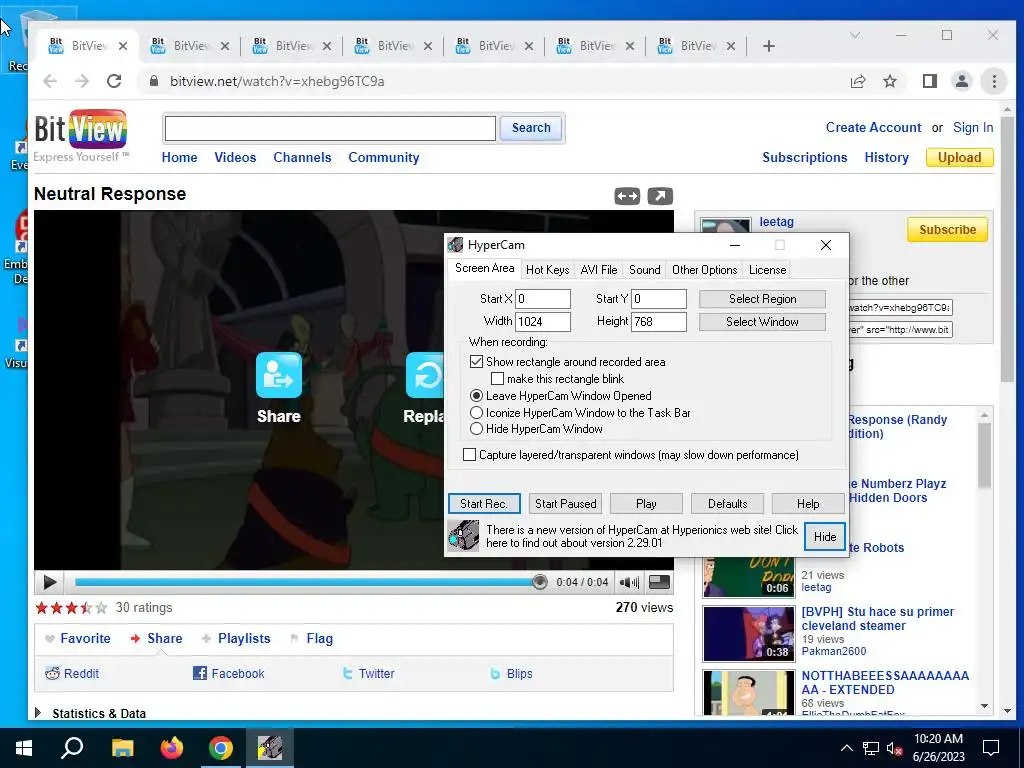The image size is (1024, 768).
Task: Pop out the video player icon
Action: click(660, 196)
